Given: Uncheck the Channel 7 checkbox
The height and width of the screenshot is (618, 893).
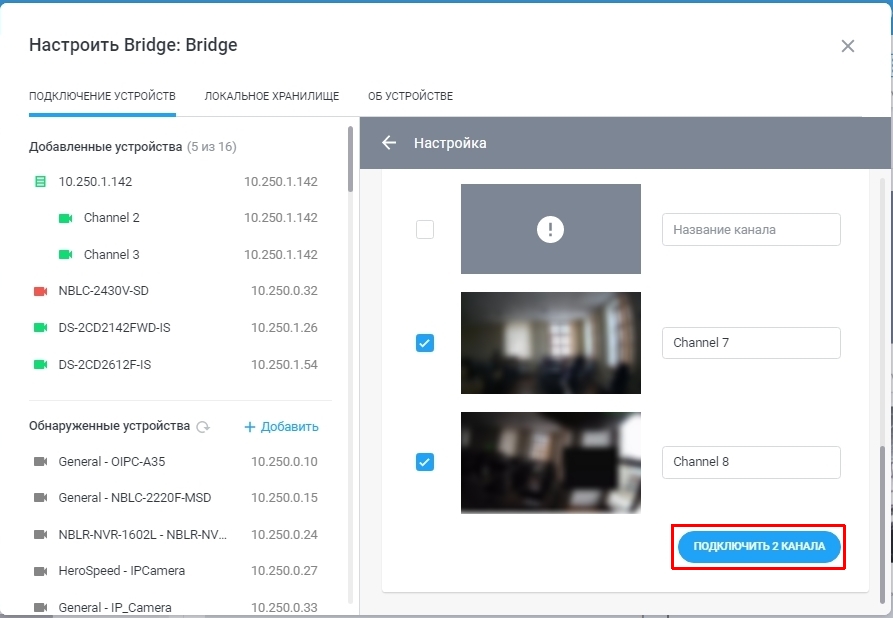Looking at the screenshot, I should pyautogui.click(x=425, y=343).
